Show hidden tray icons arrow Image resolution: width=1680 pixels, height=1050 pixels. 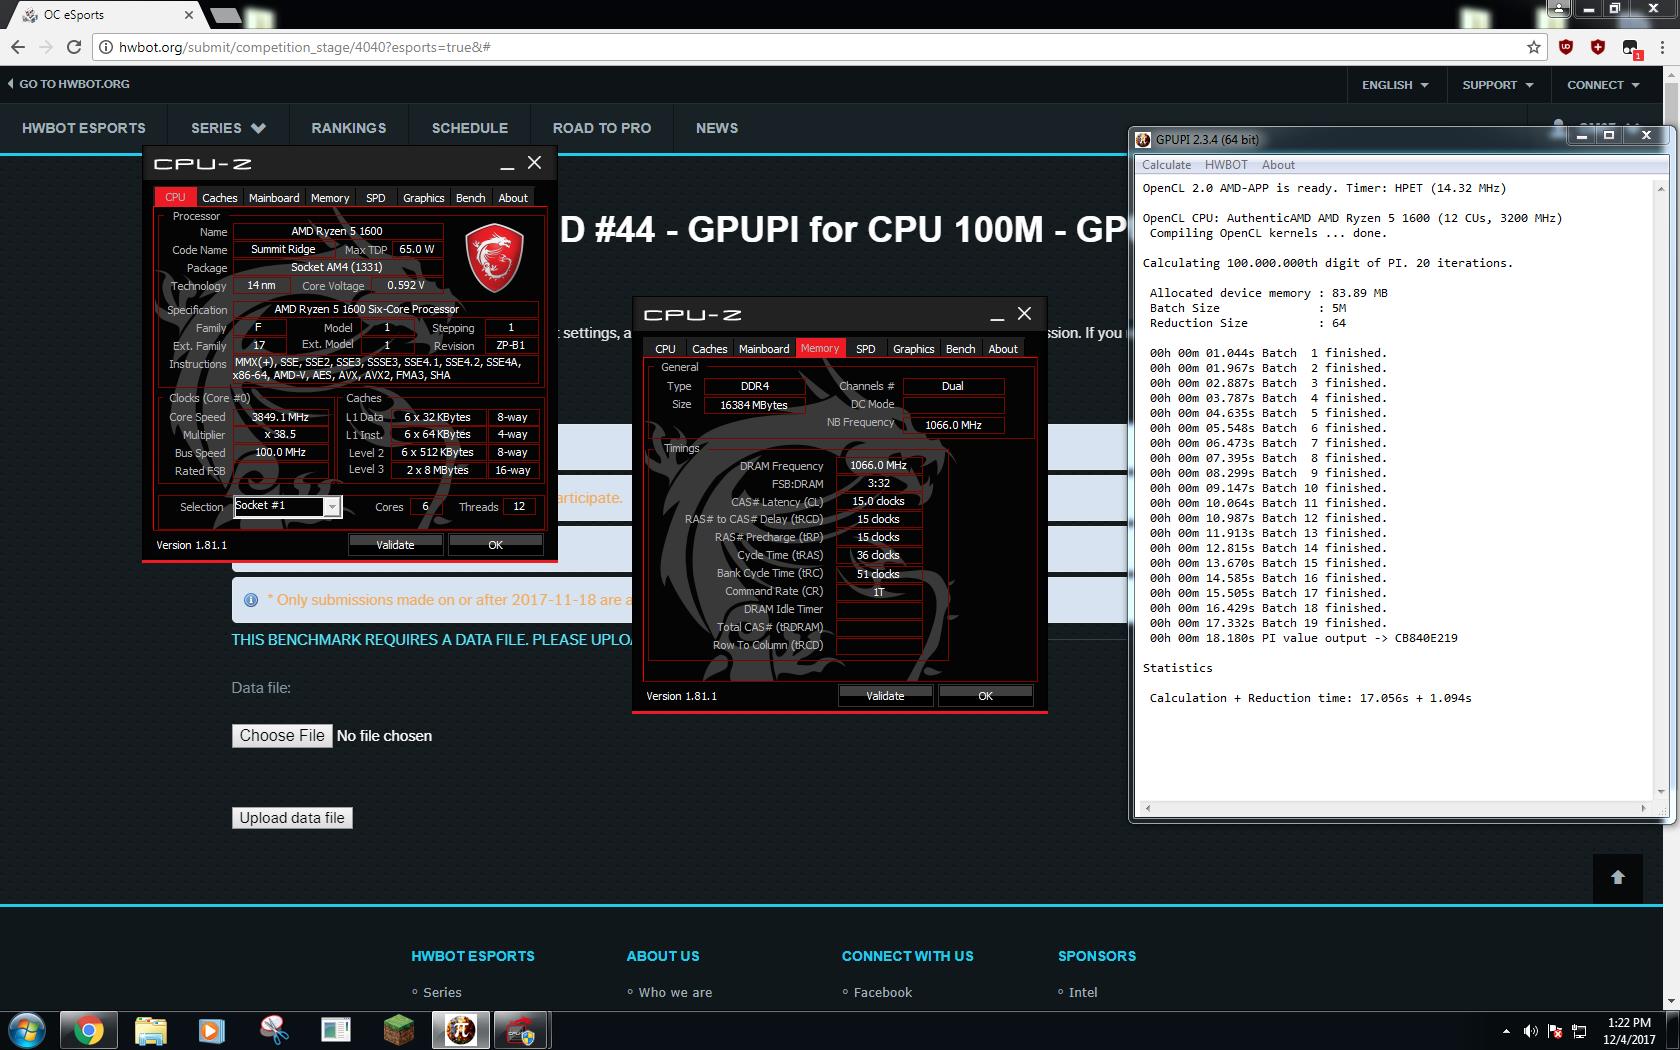click(1506, 1031)
